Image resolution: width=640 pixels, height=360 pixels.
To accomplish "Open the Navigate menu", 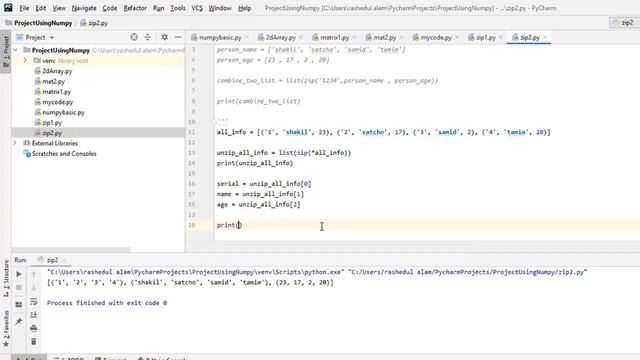I will (x=84, y=8).
